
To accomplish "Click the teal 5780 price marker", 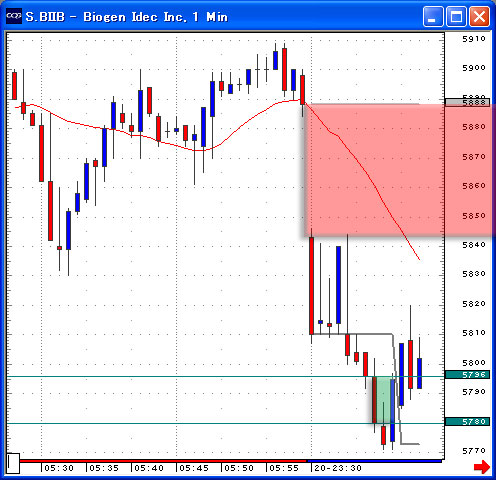I will 468,422.
